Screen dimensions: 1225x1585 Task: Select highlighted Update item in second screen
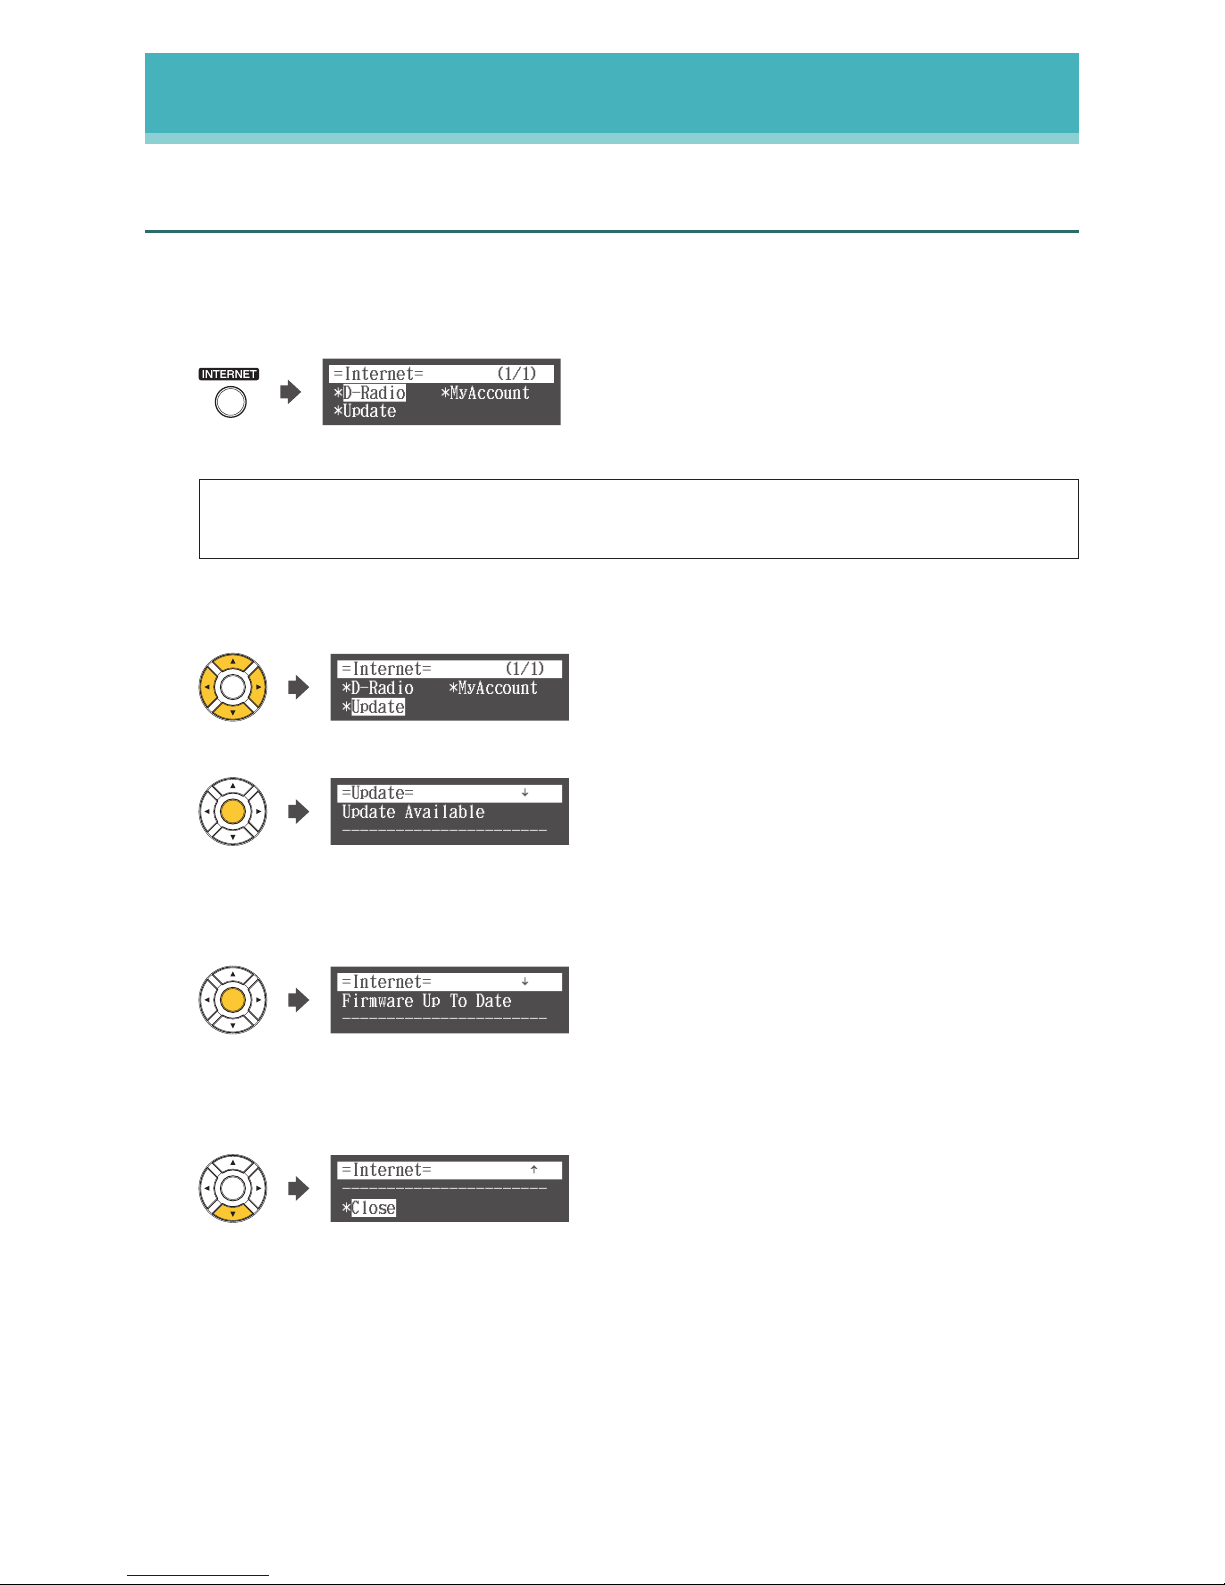(378, 707)
